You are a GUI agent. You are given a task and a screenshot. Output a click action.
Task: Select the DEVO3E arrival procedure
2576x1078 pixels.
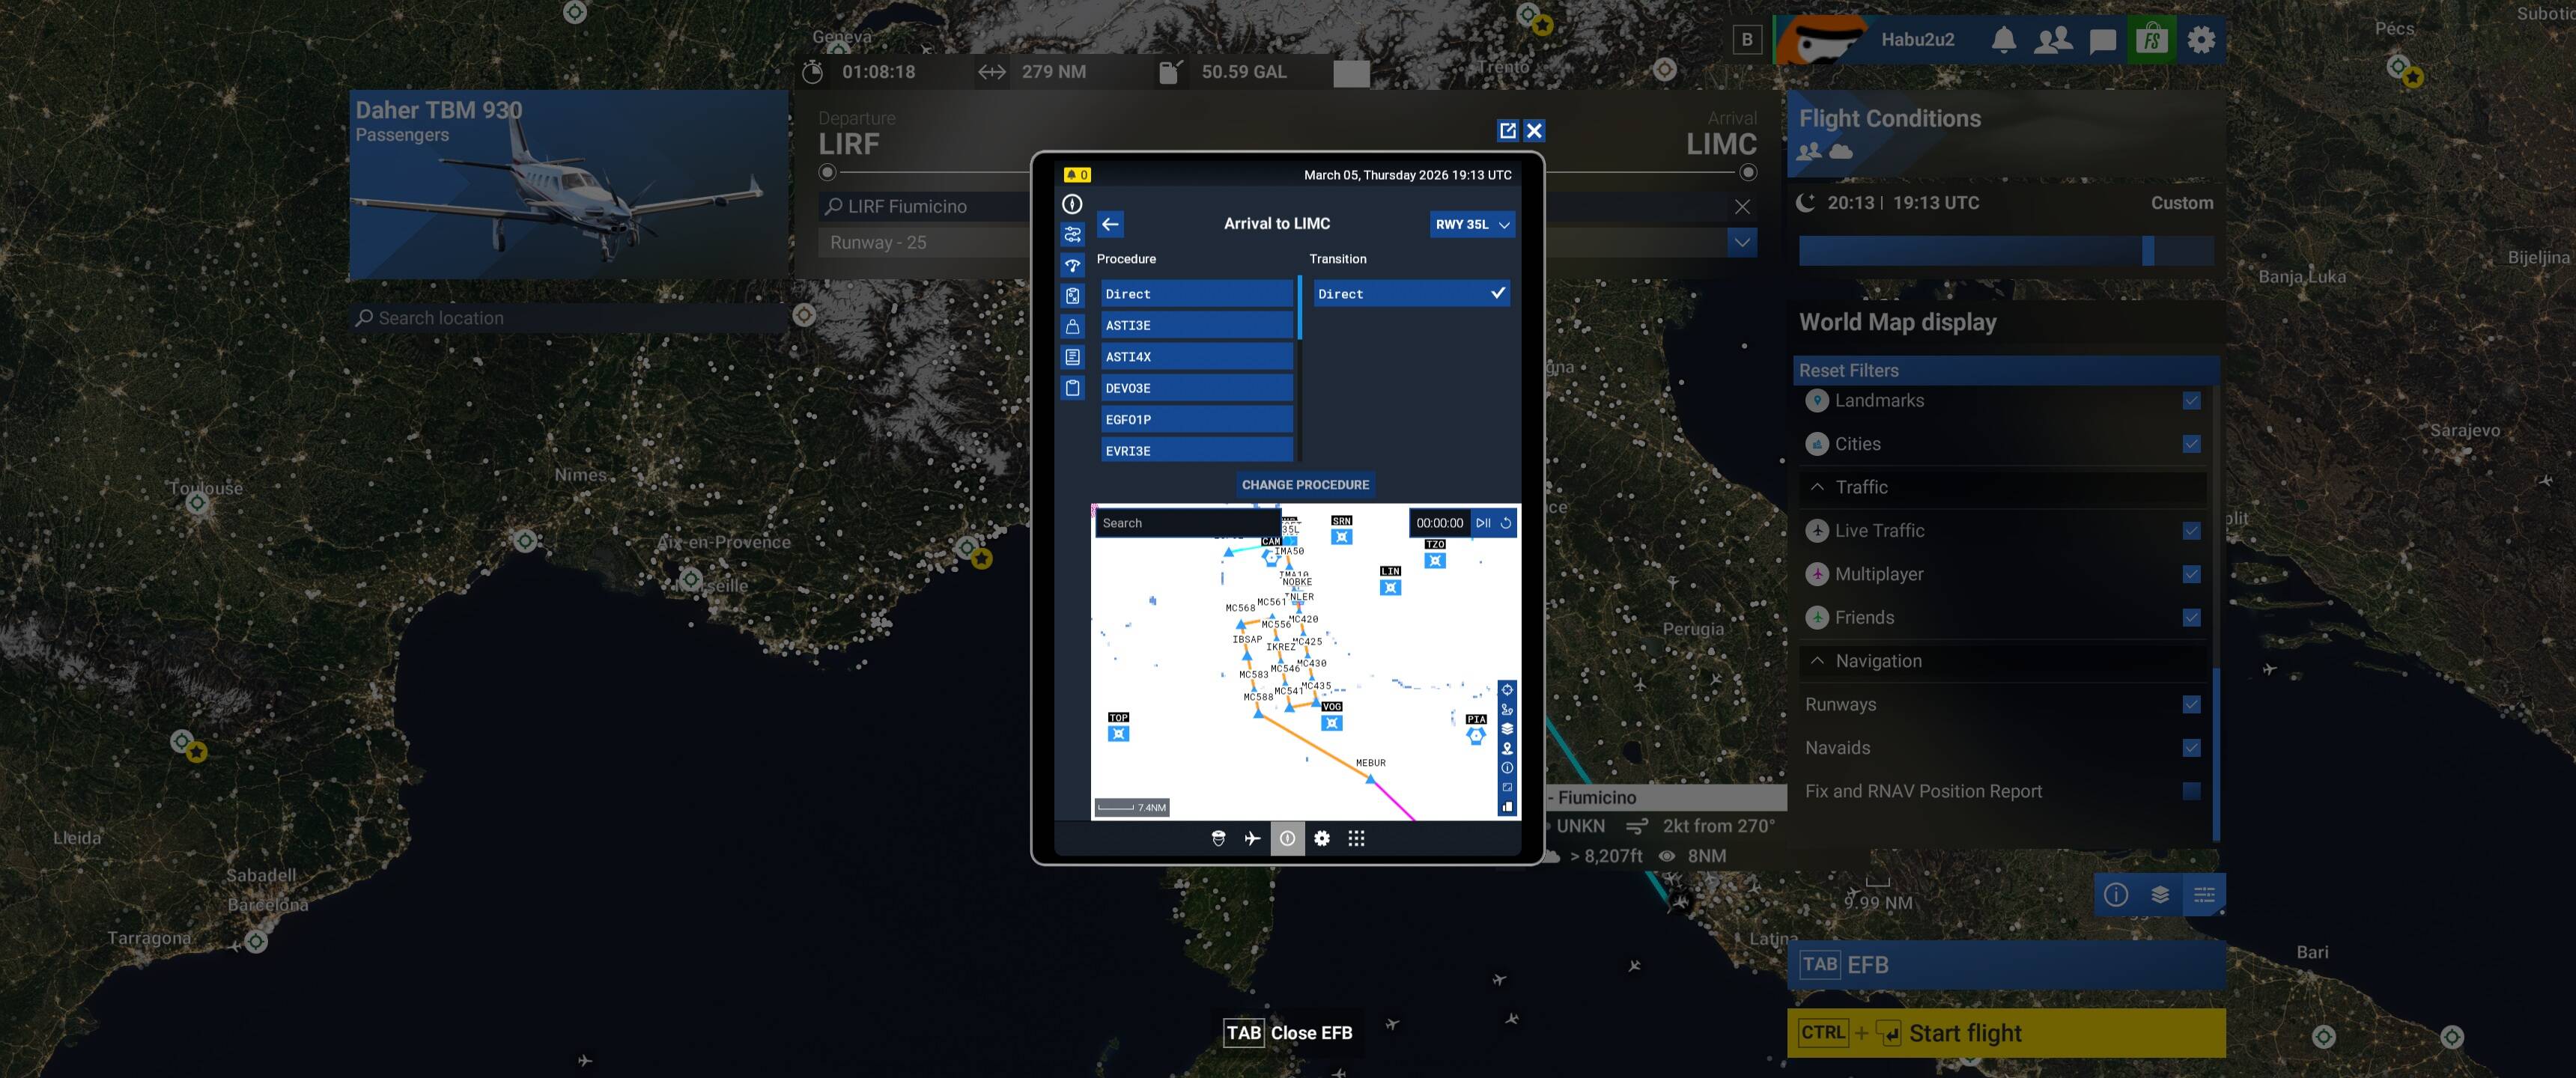pyautogui.click(x=1196, y=388)
